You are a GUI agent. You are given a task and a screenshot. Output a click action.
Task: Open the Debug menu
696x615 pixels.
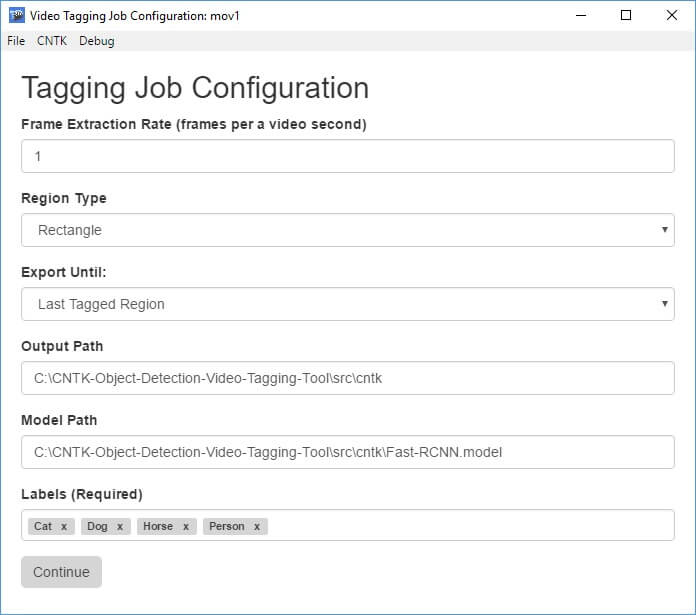(x=96, y=41)
